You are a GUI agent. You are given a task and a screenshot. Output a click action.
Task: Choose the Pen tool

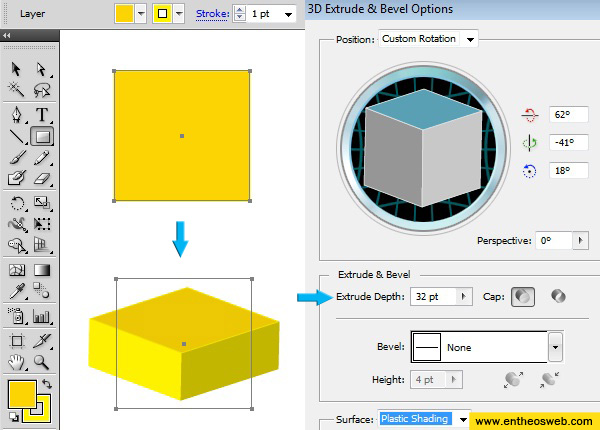[17, 114]
